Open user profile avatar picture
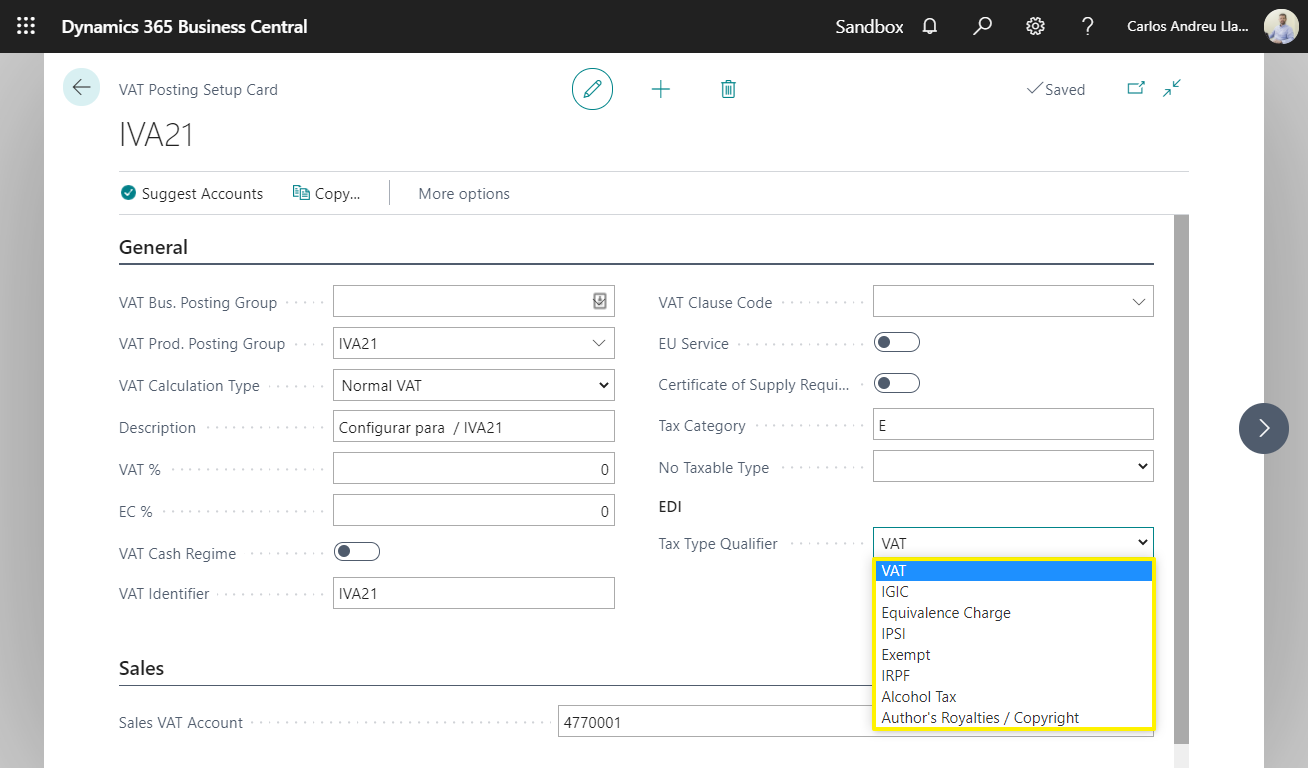Image resolution: width=1308 pixels, height=768 pixels. [x=1281, y=26]
